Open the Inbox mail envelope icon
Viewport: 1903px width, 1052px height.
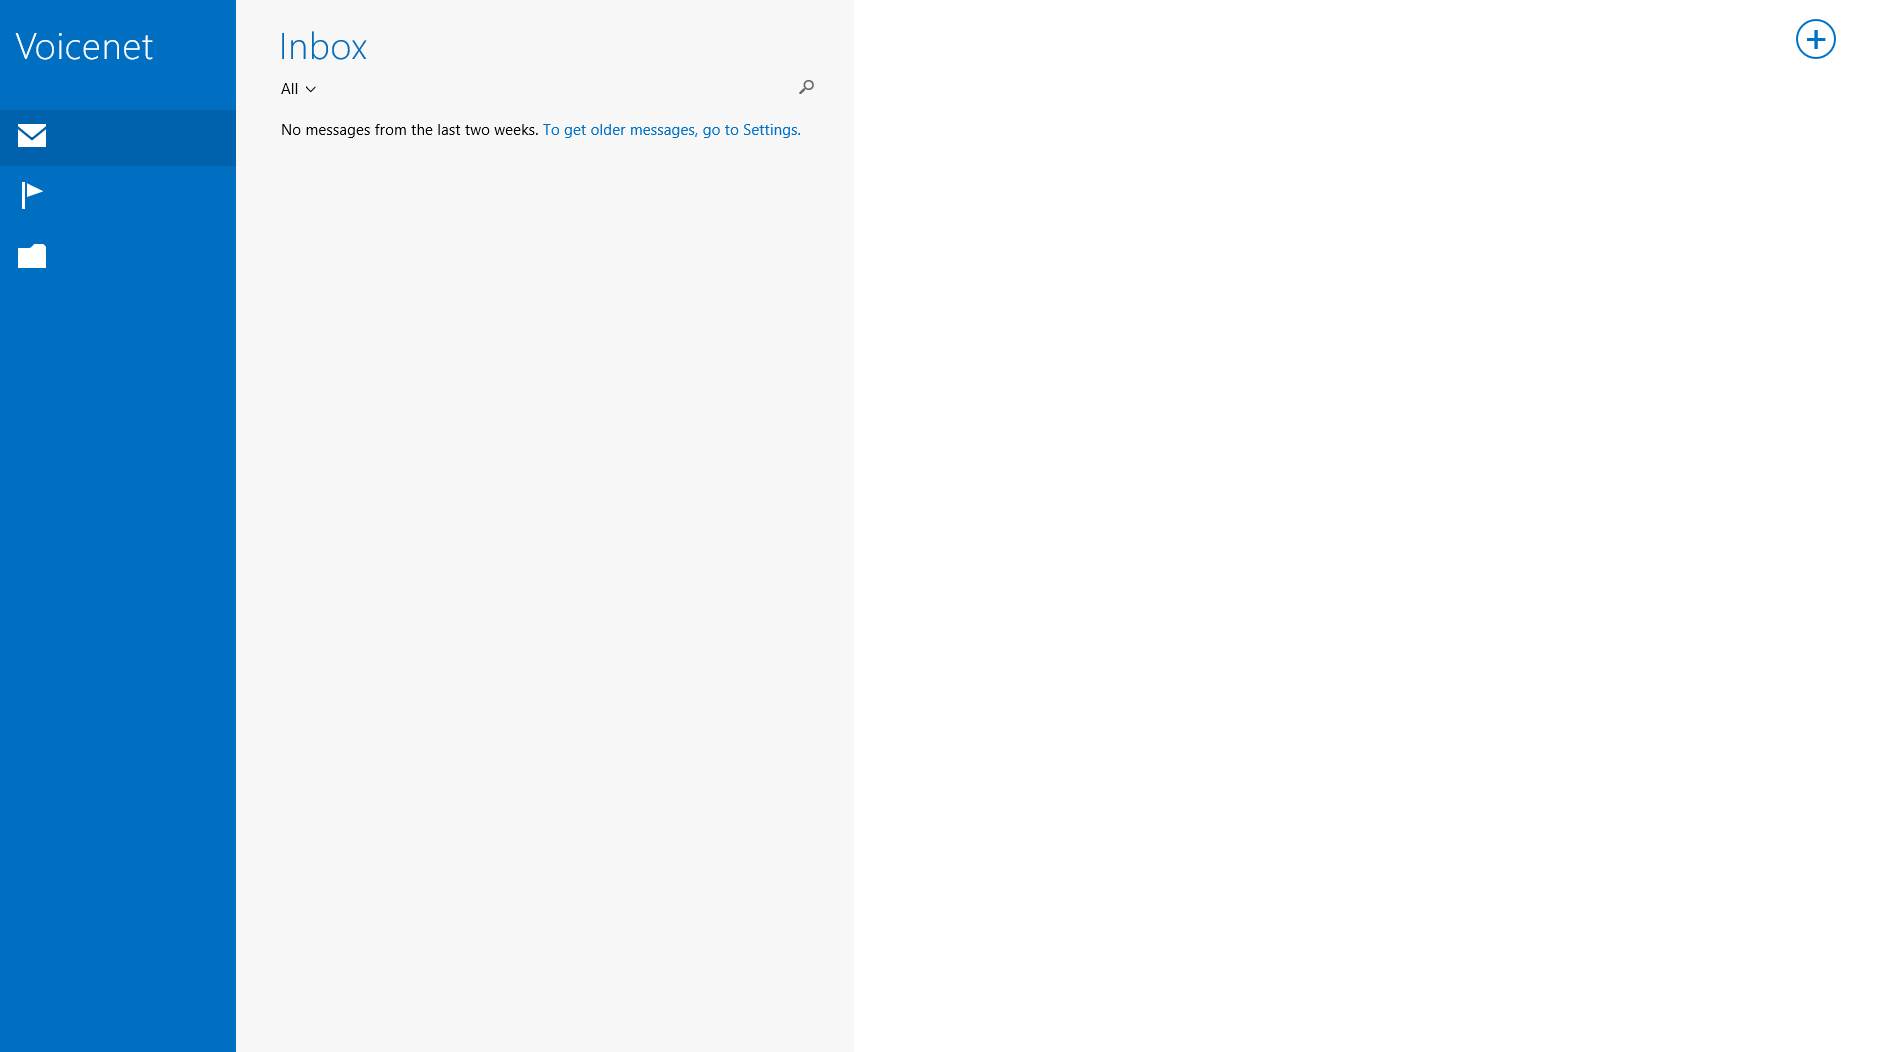point(32,135)
